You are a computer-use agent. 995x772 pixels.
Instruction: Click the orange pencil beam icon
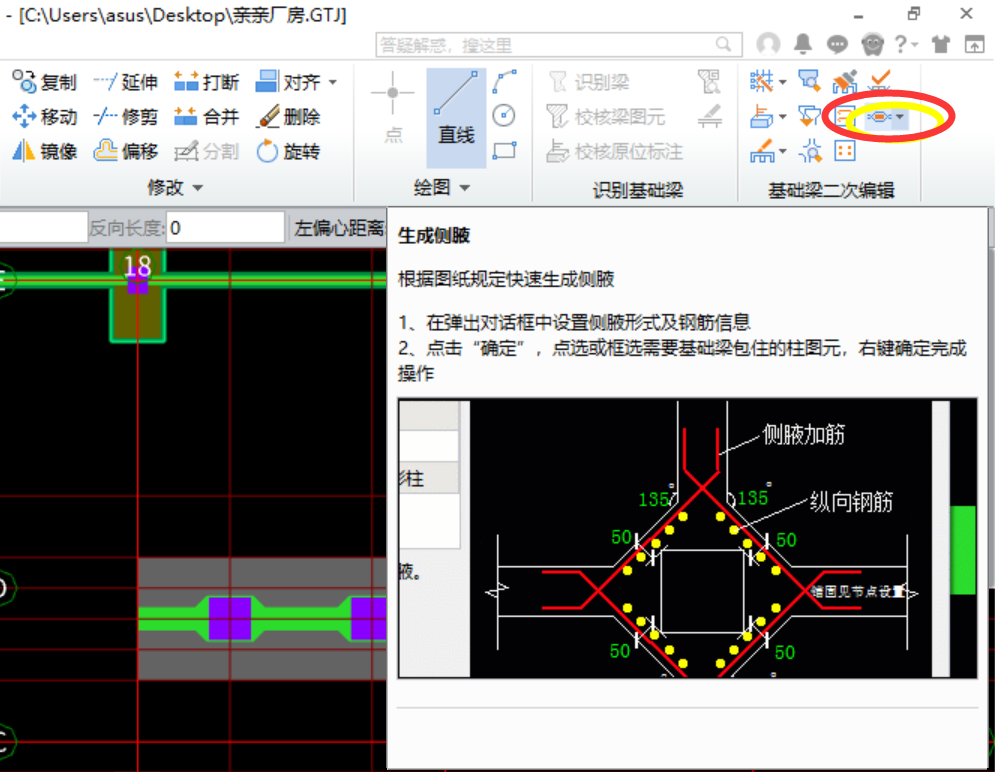click(x=761, y=151)
